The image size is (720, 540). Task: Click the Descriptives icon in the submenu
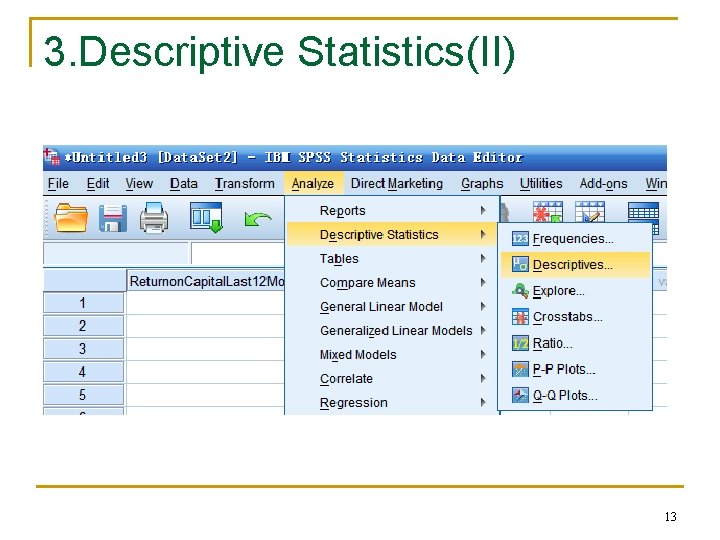[520, 264]
